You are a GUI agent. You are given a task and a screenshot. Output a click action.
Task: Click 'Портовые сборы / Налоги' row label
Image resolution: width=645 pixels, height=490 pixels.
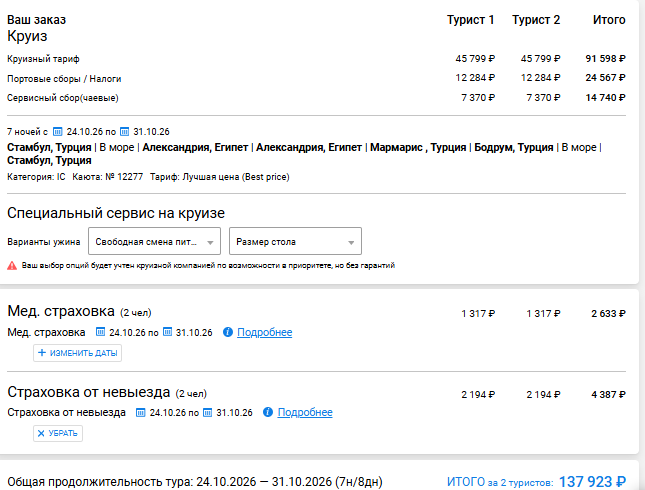[64, 79]
